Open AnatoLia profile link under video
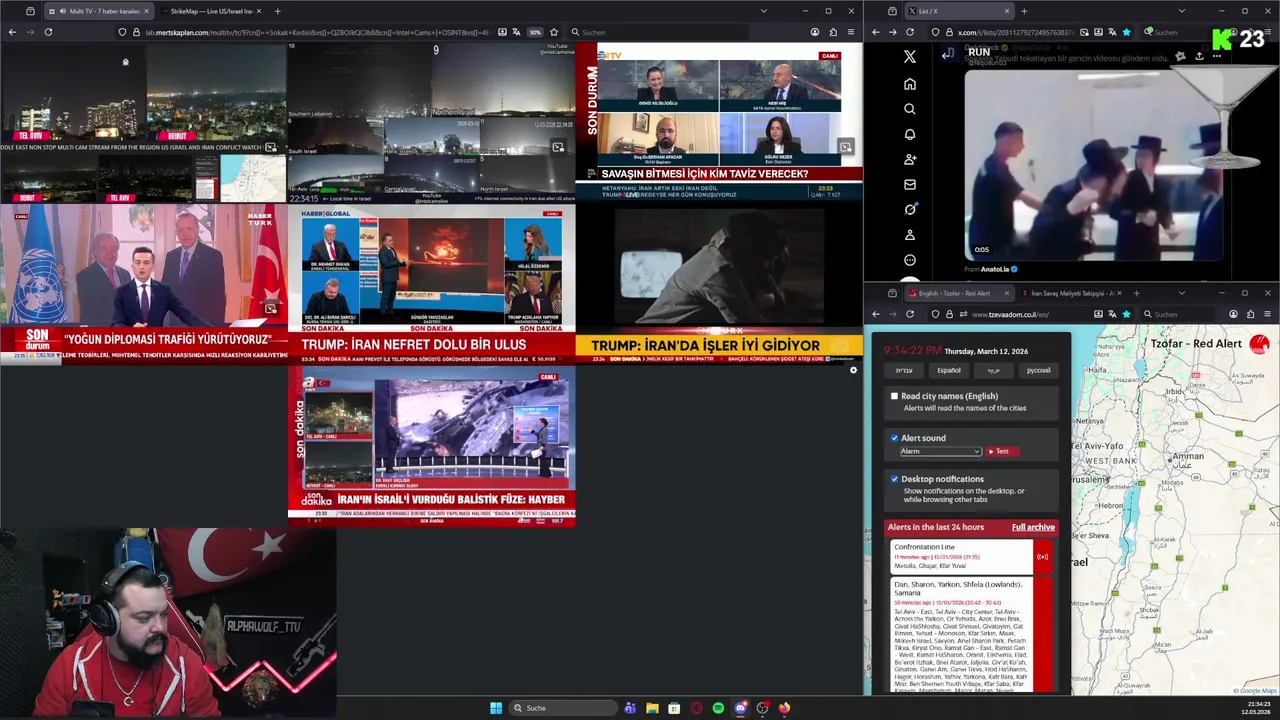Viewport: 1280px width, 720px height. [x=996, y=269]
